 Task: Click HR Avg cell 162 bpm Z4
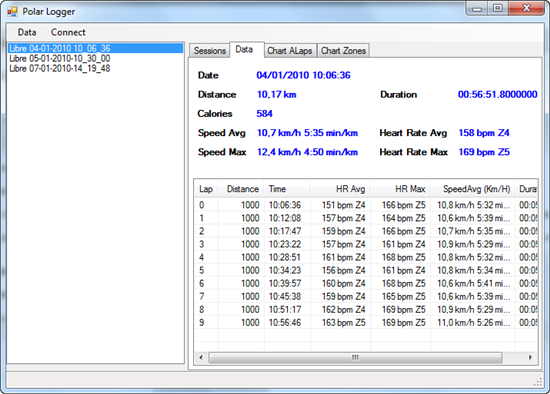coord(344,309)
